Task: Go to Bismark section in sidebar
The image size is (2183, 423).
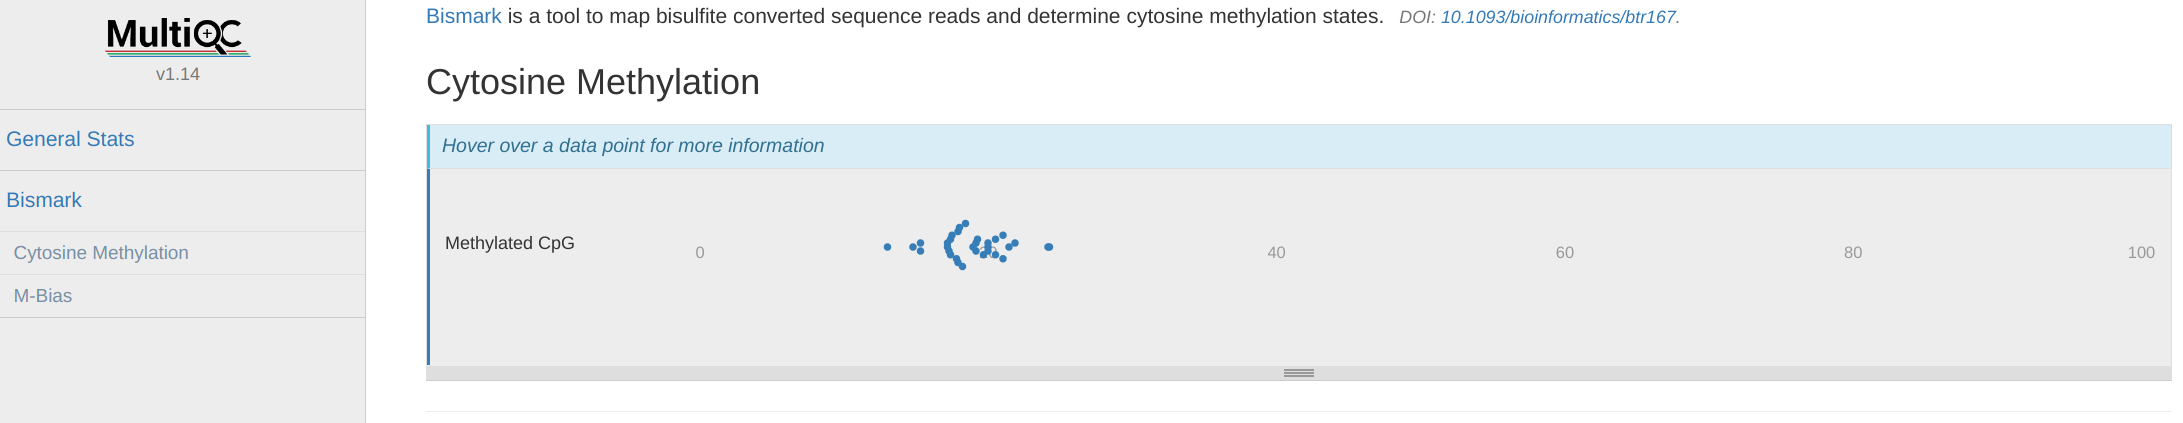Action: coord(44,200)
